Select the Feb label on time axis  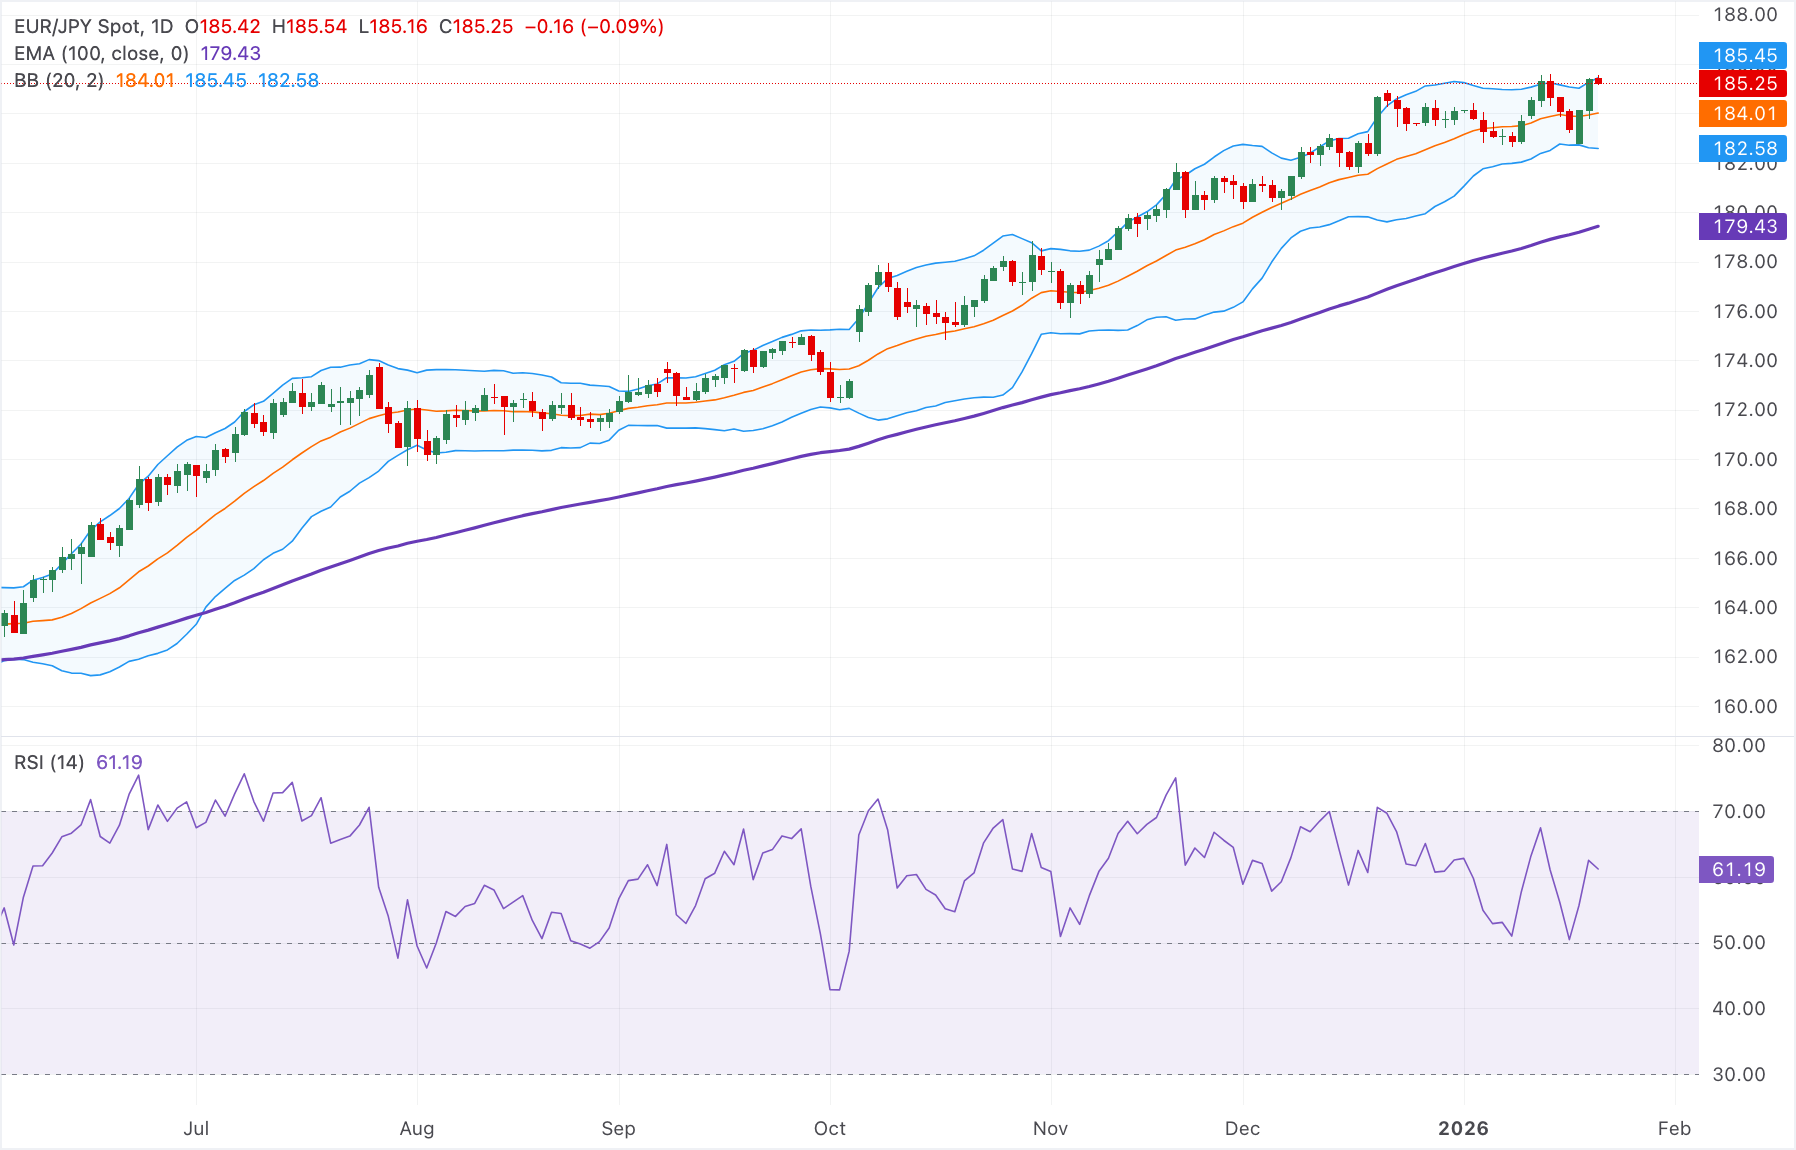[x=1674, y=1128]
